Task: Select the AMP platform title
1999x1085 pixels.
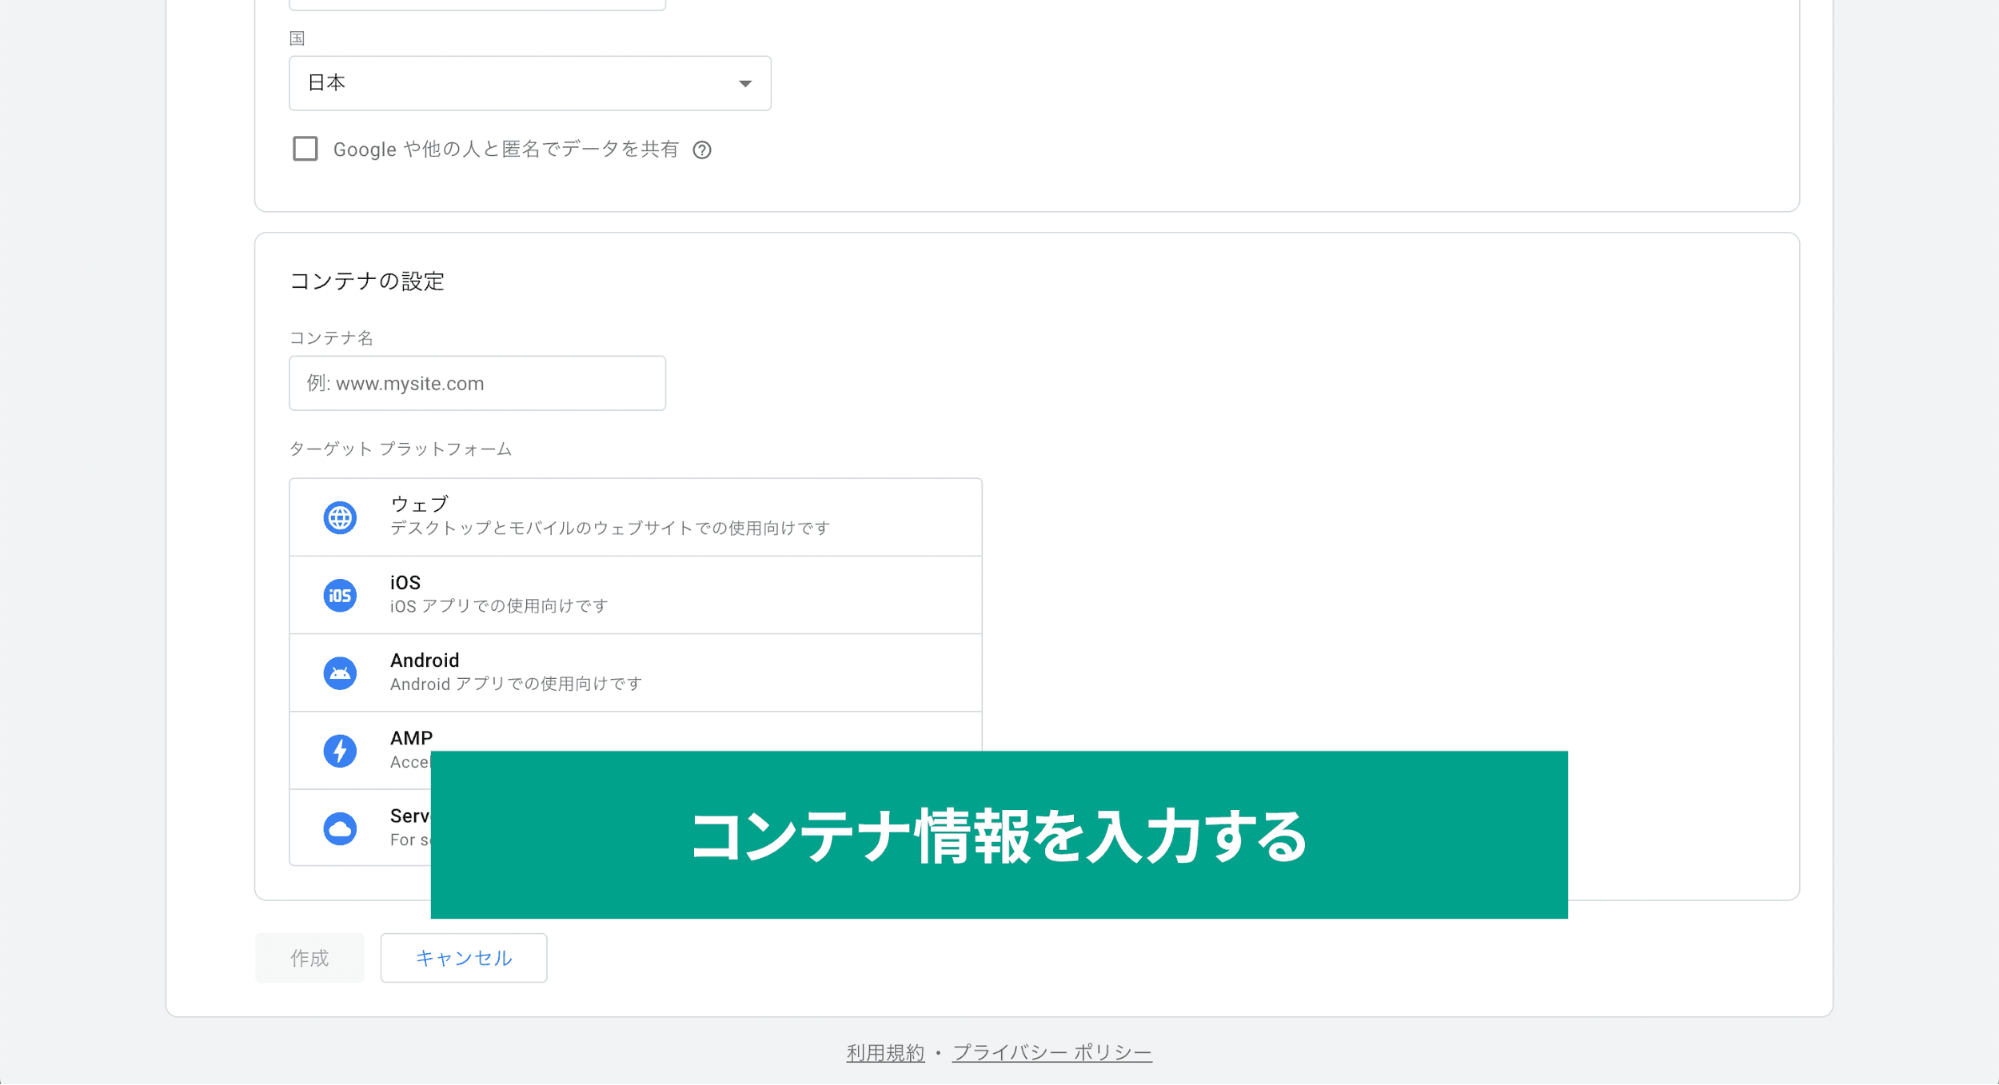Action: (411, 738)
